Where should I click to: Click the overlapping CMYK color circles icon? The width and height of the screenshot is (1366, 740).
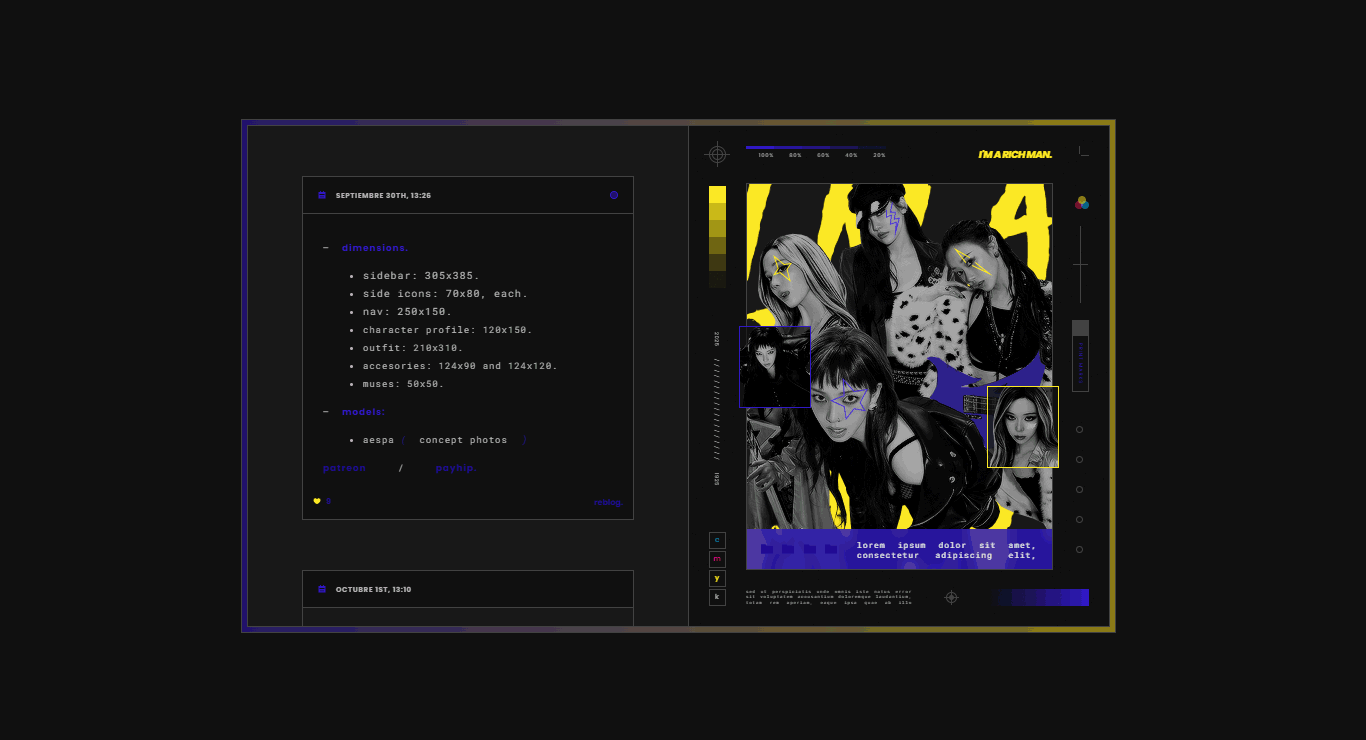(1081, 202)
